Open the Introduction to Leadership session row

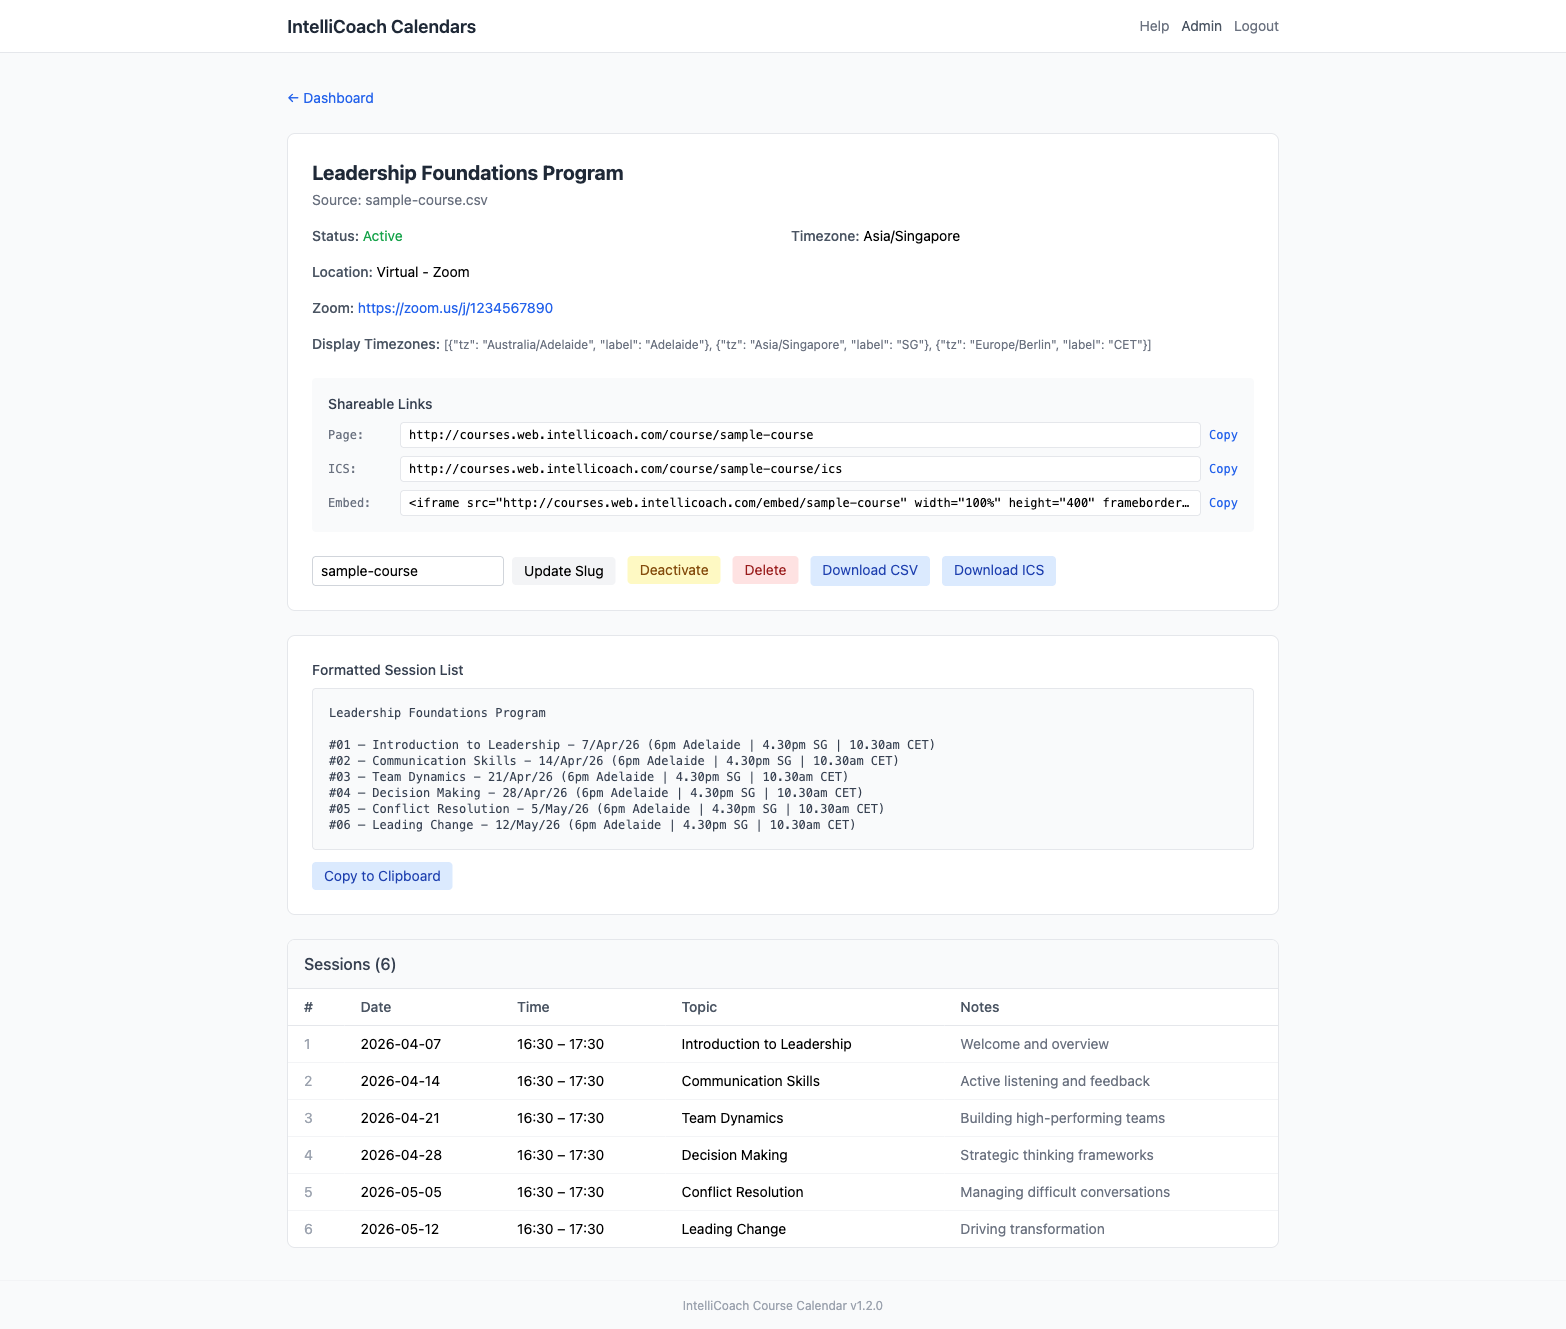click(766, 1044)
